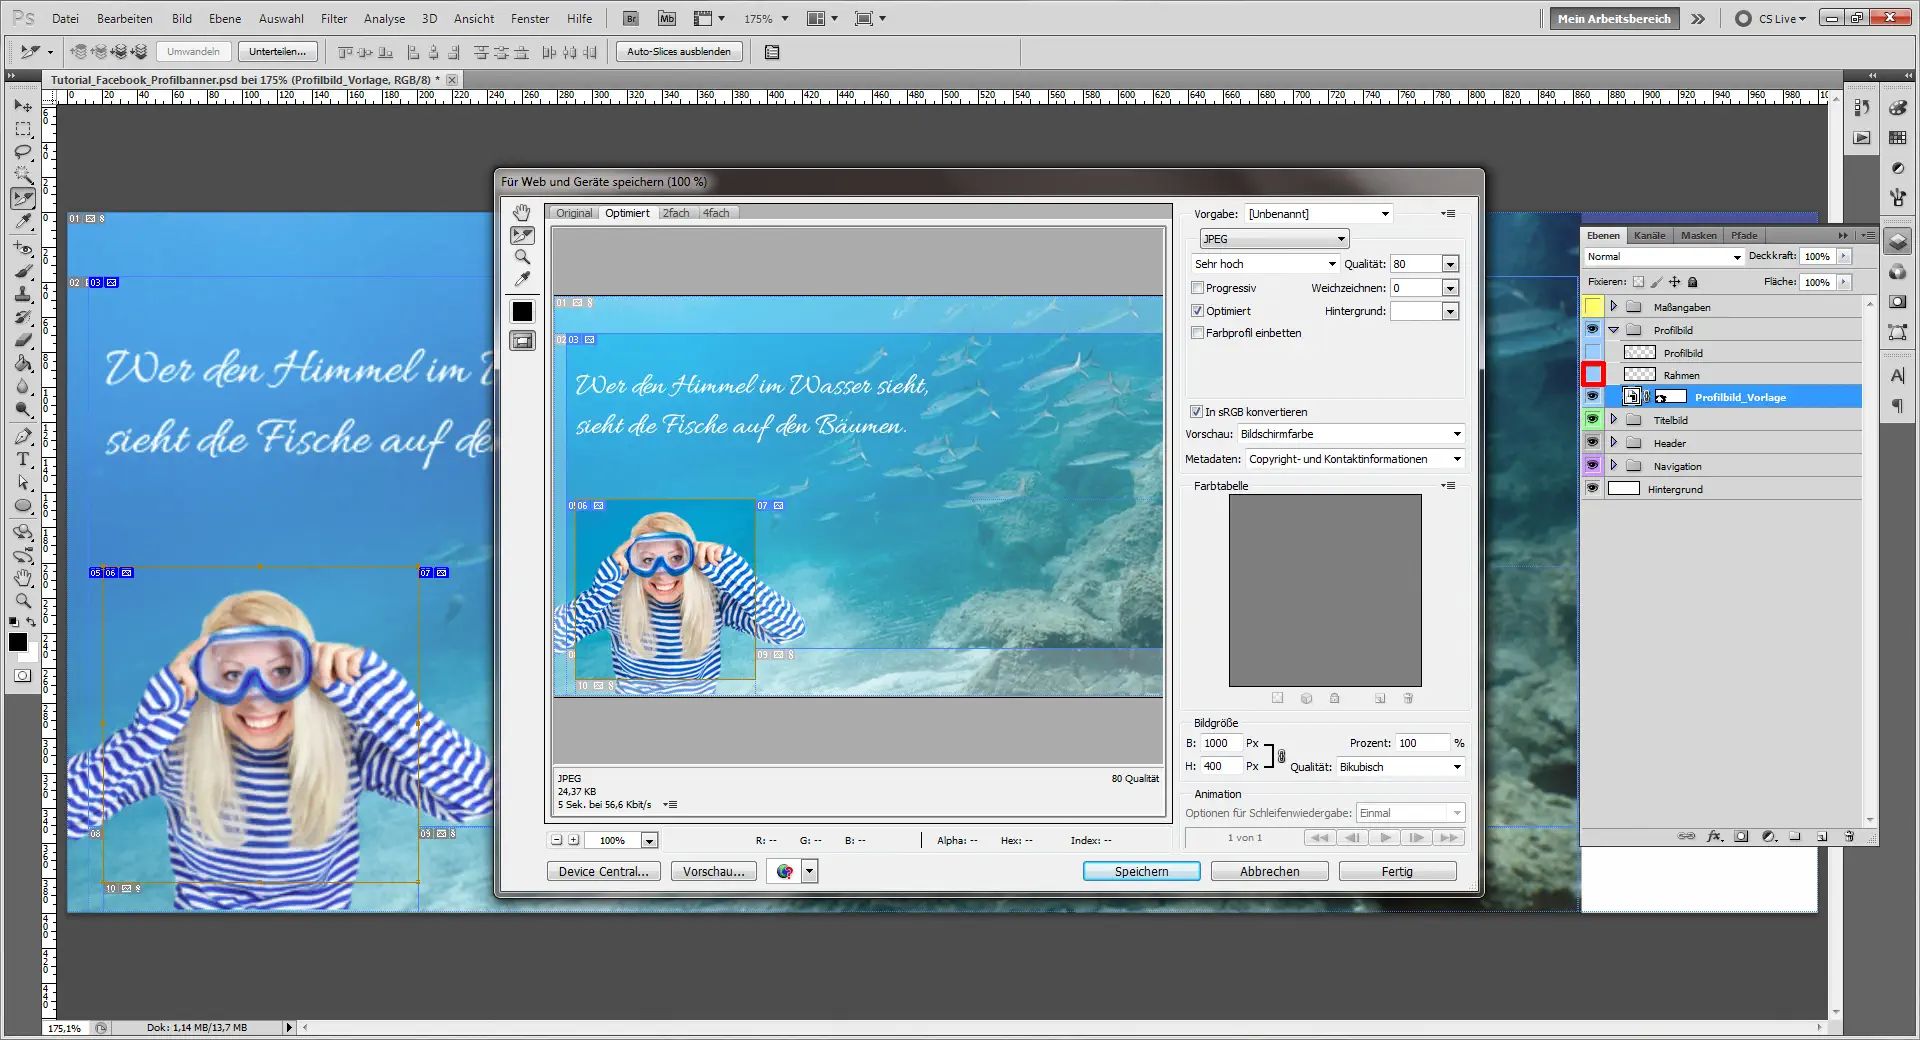Click the Speichern button
This screenshot has width=1920, height=1040.
1140,871
